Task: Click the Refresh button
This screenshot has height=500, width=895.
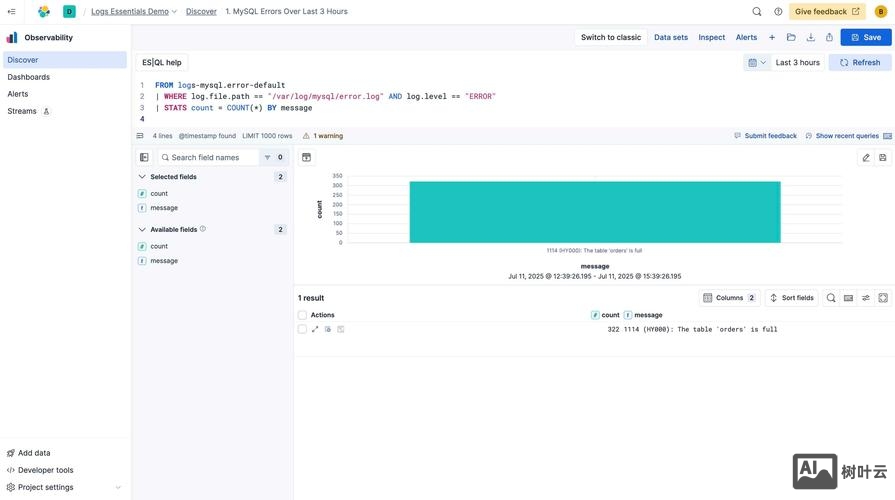Action: (860, 63)
